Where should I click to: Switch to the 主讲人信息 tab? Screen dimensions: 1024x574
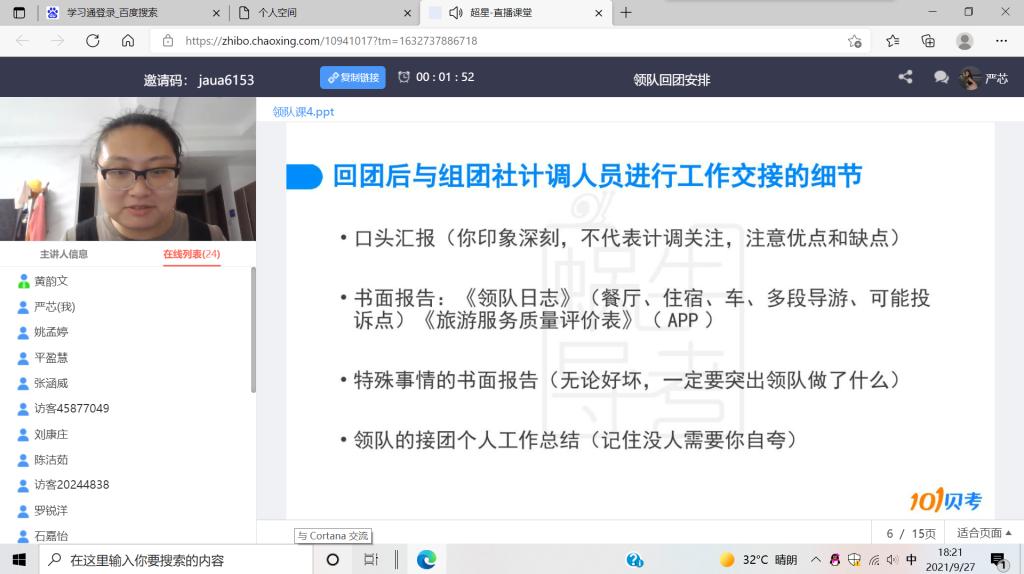coord(64,254)
